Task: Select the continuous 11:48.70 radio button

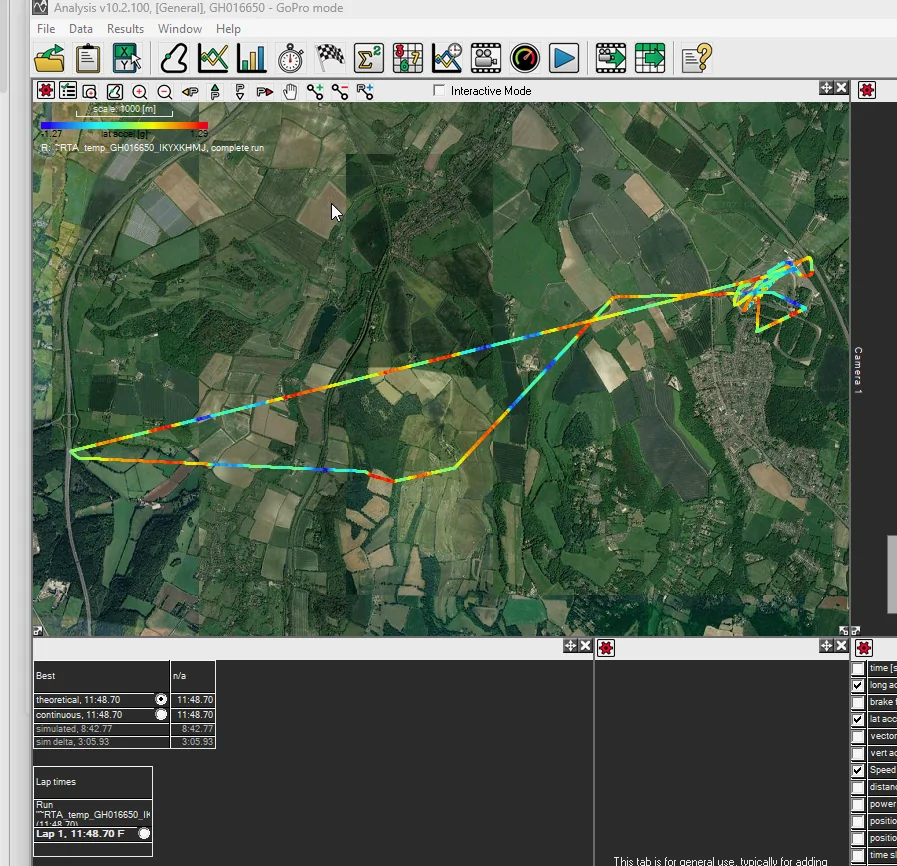Action: click(161, 714)
